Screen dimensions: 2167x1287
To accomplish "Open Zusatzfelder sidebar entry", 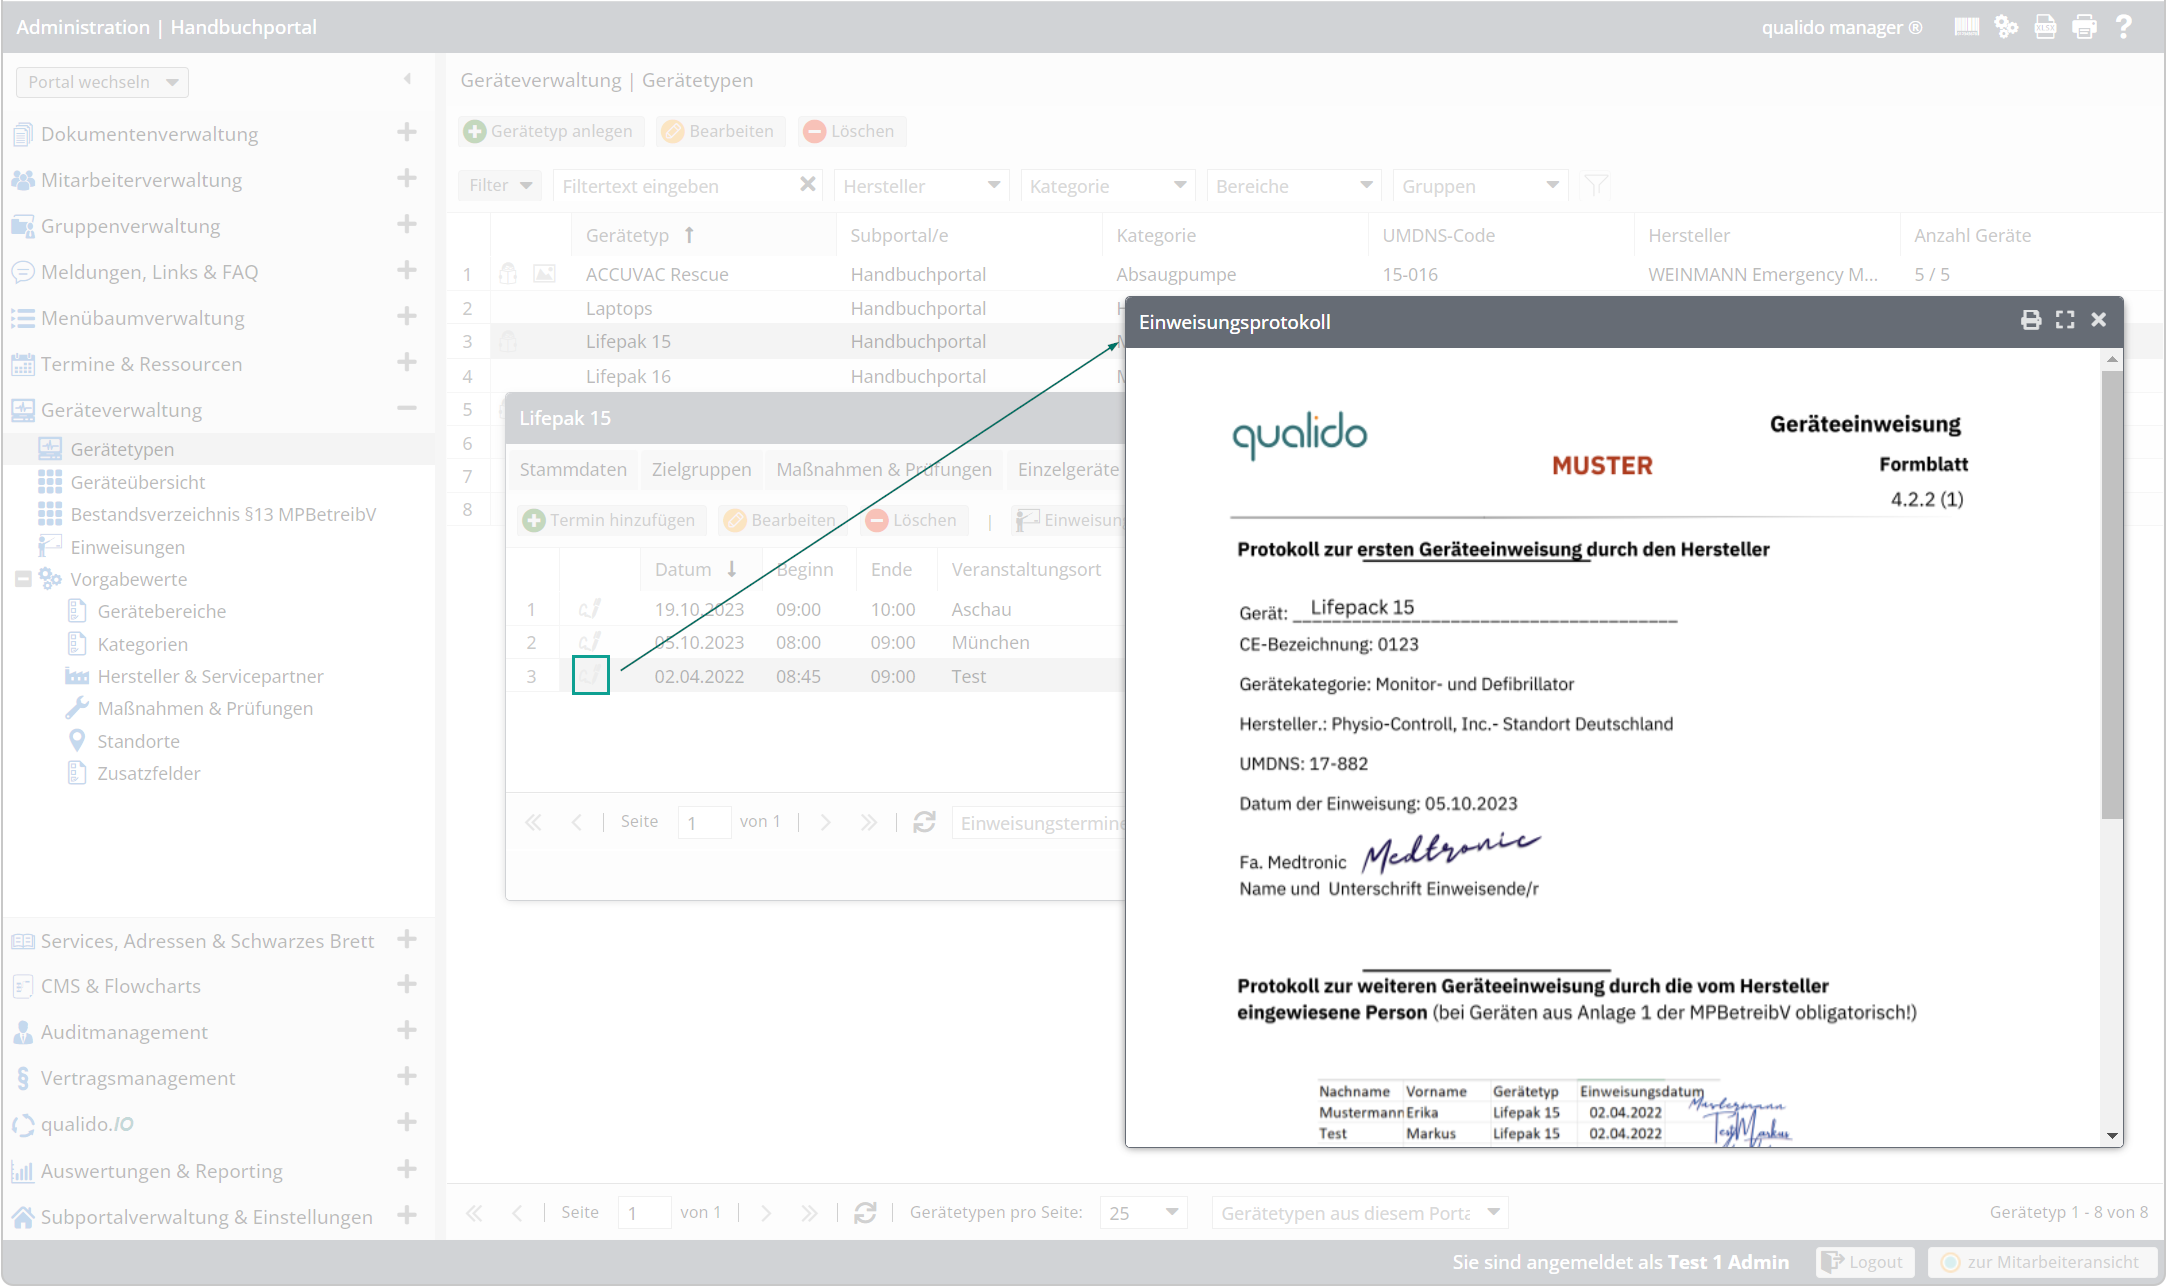I will (x=148, y=773).
